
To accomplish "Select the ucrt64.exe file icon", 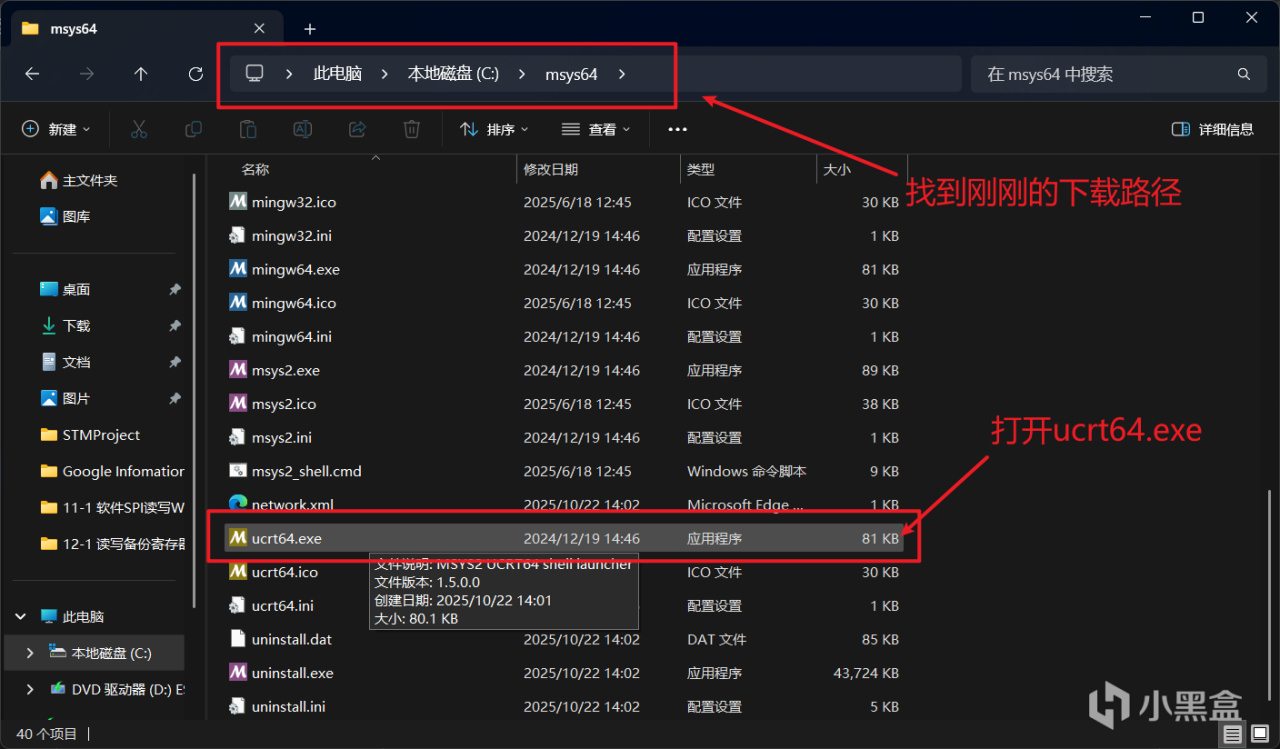I will (x=238, y=538).
